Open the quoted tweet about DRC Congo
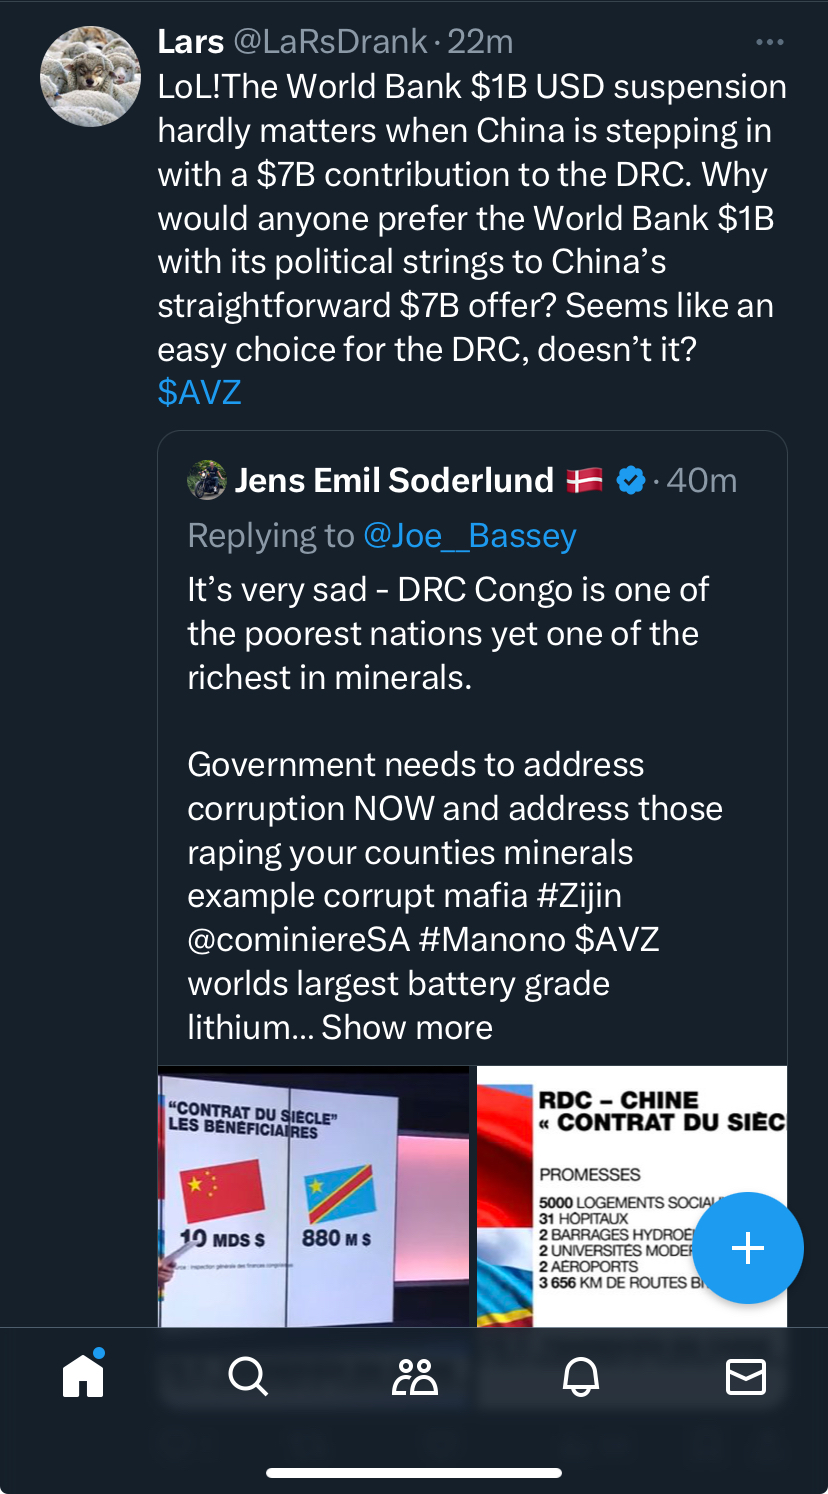Image resolution: width=828 pixels, height=1494 pixels. click(x=450, y=720)
